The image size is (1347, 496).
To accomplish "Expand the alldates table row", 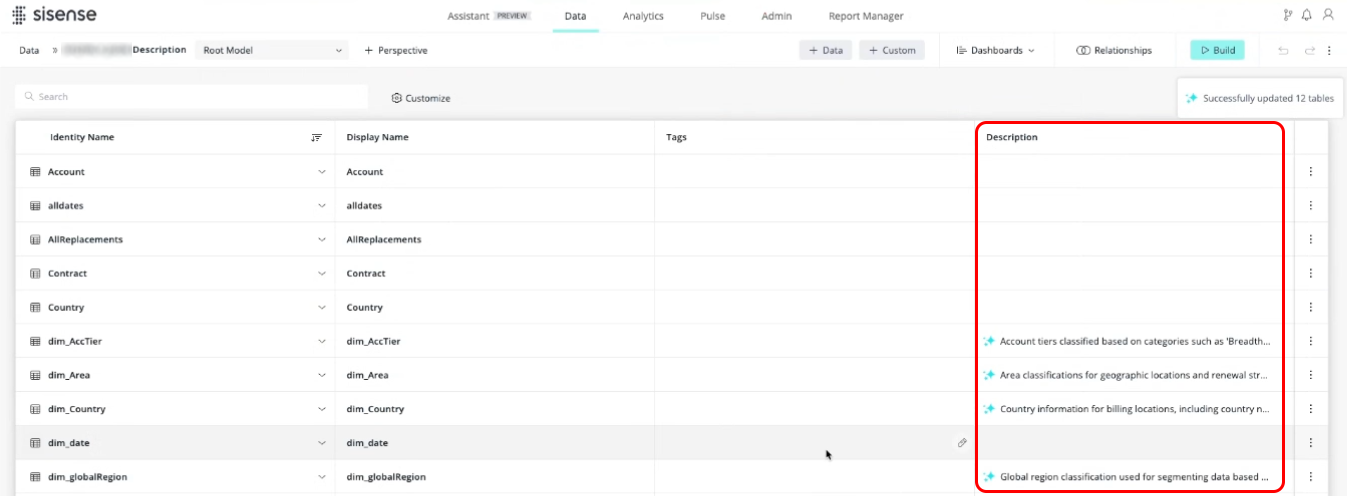I will click(x=322, y=206).
